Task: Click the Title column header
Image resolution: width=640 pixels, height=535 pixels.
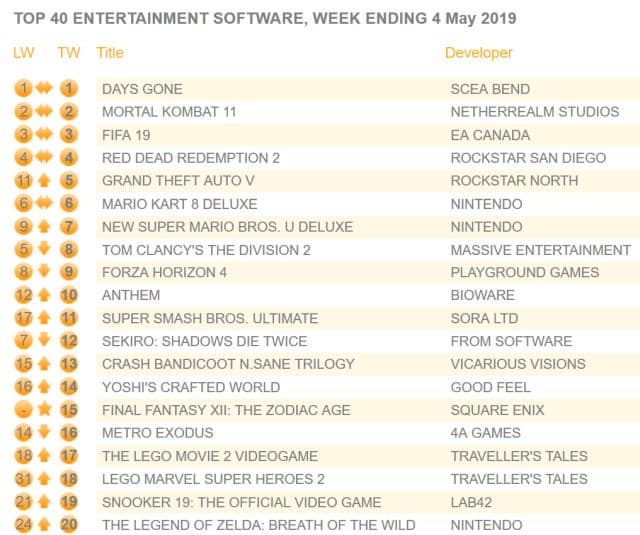Action: [x=110, y=52]
